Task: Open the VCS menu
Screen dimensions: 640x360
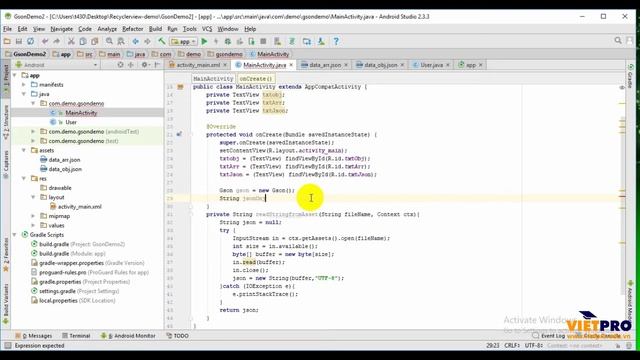Action: coord(207,29)
